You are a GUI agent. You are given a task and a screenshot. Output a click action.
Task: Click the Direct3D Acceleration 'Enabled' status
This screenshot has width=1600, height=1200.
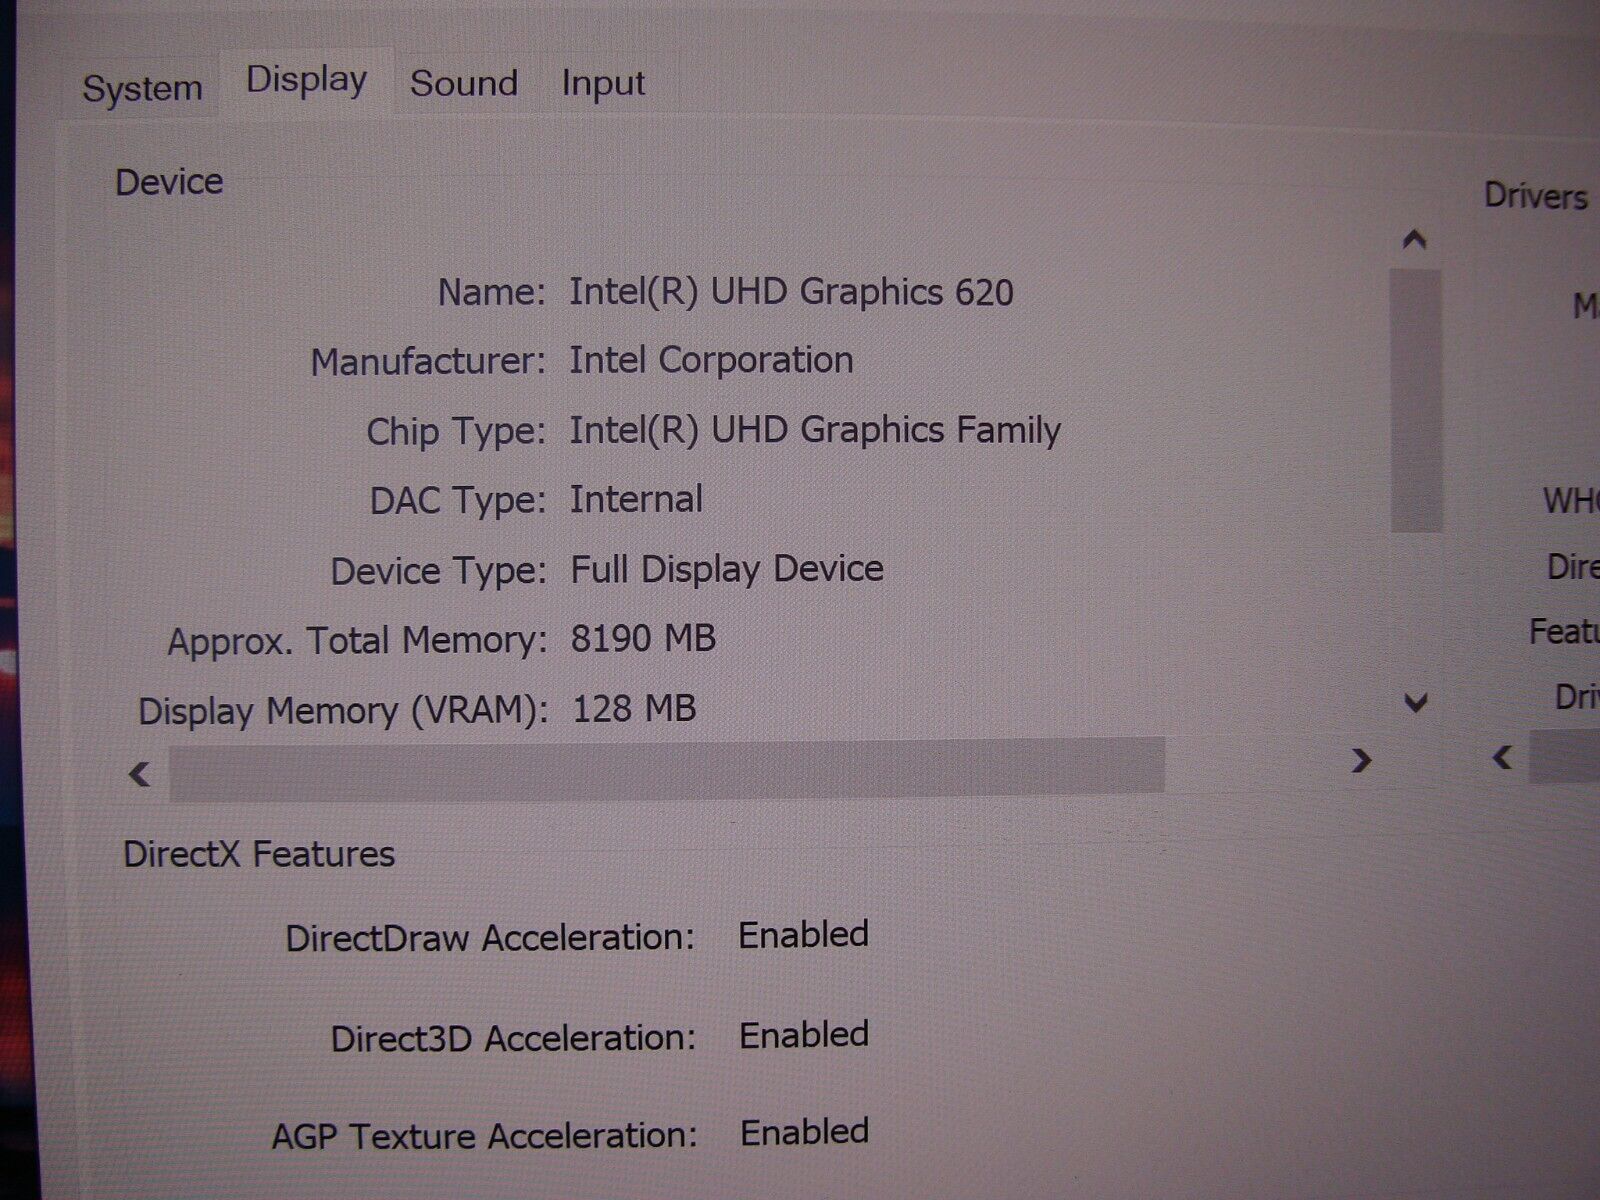[804, 1034]
